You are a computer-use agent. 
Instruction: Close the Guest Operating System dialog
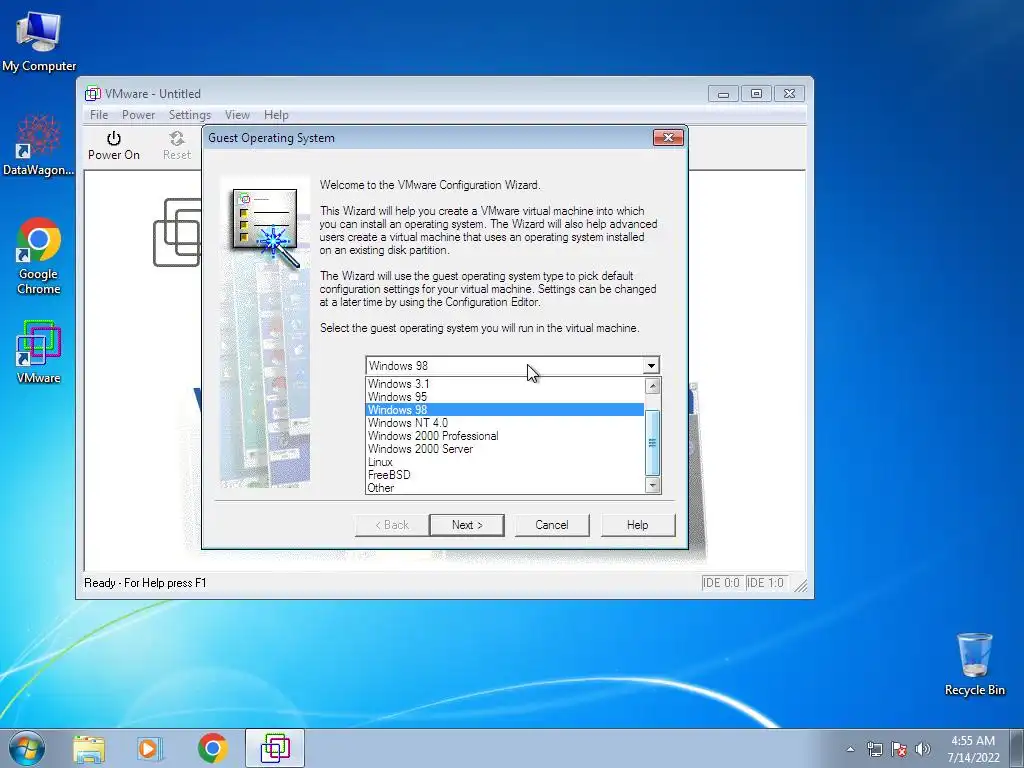[668, 138]
